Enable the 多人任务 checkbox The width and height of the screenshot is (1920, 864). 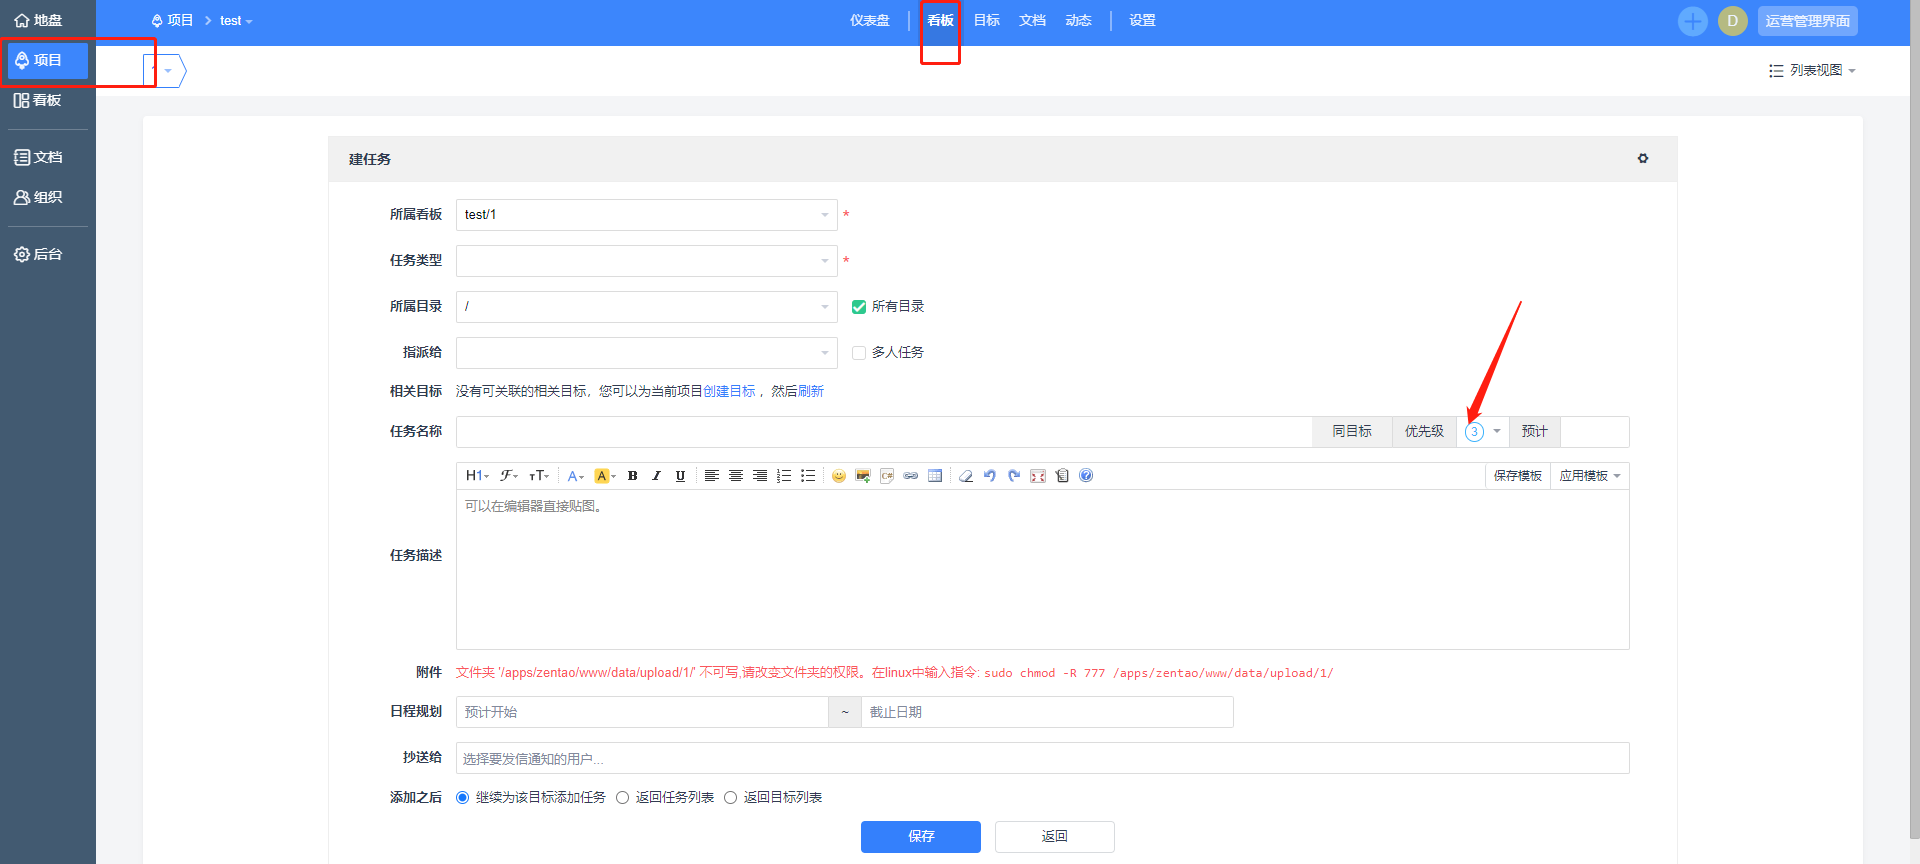click(858, 353)
